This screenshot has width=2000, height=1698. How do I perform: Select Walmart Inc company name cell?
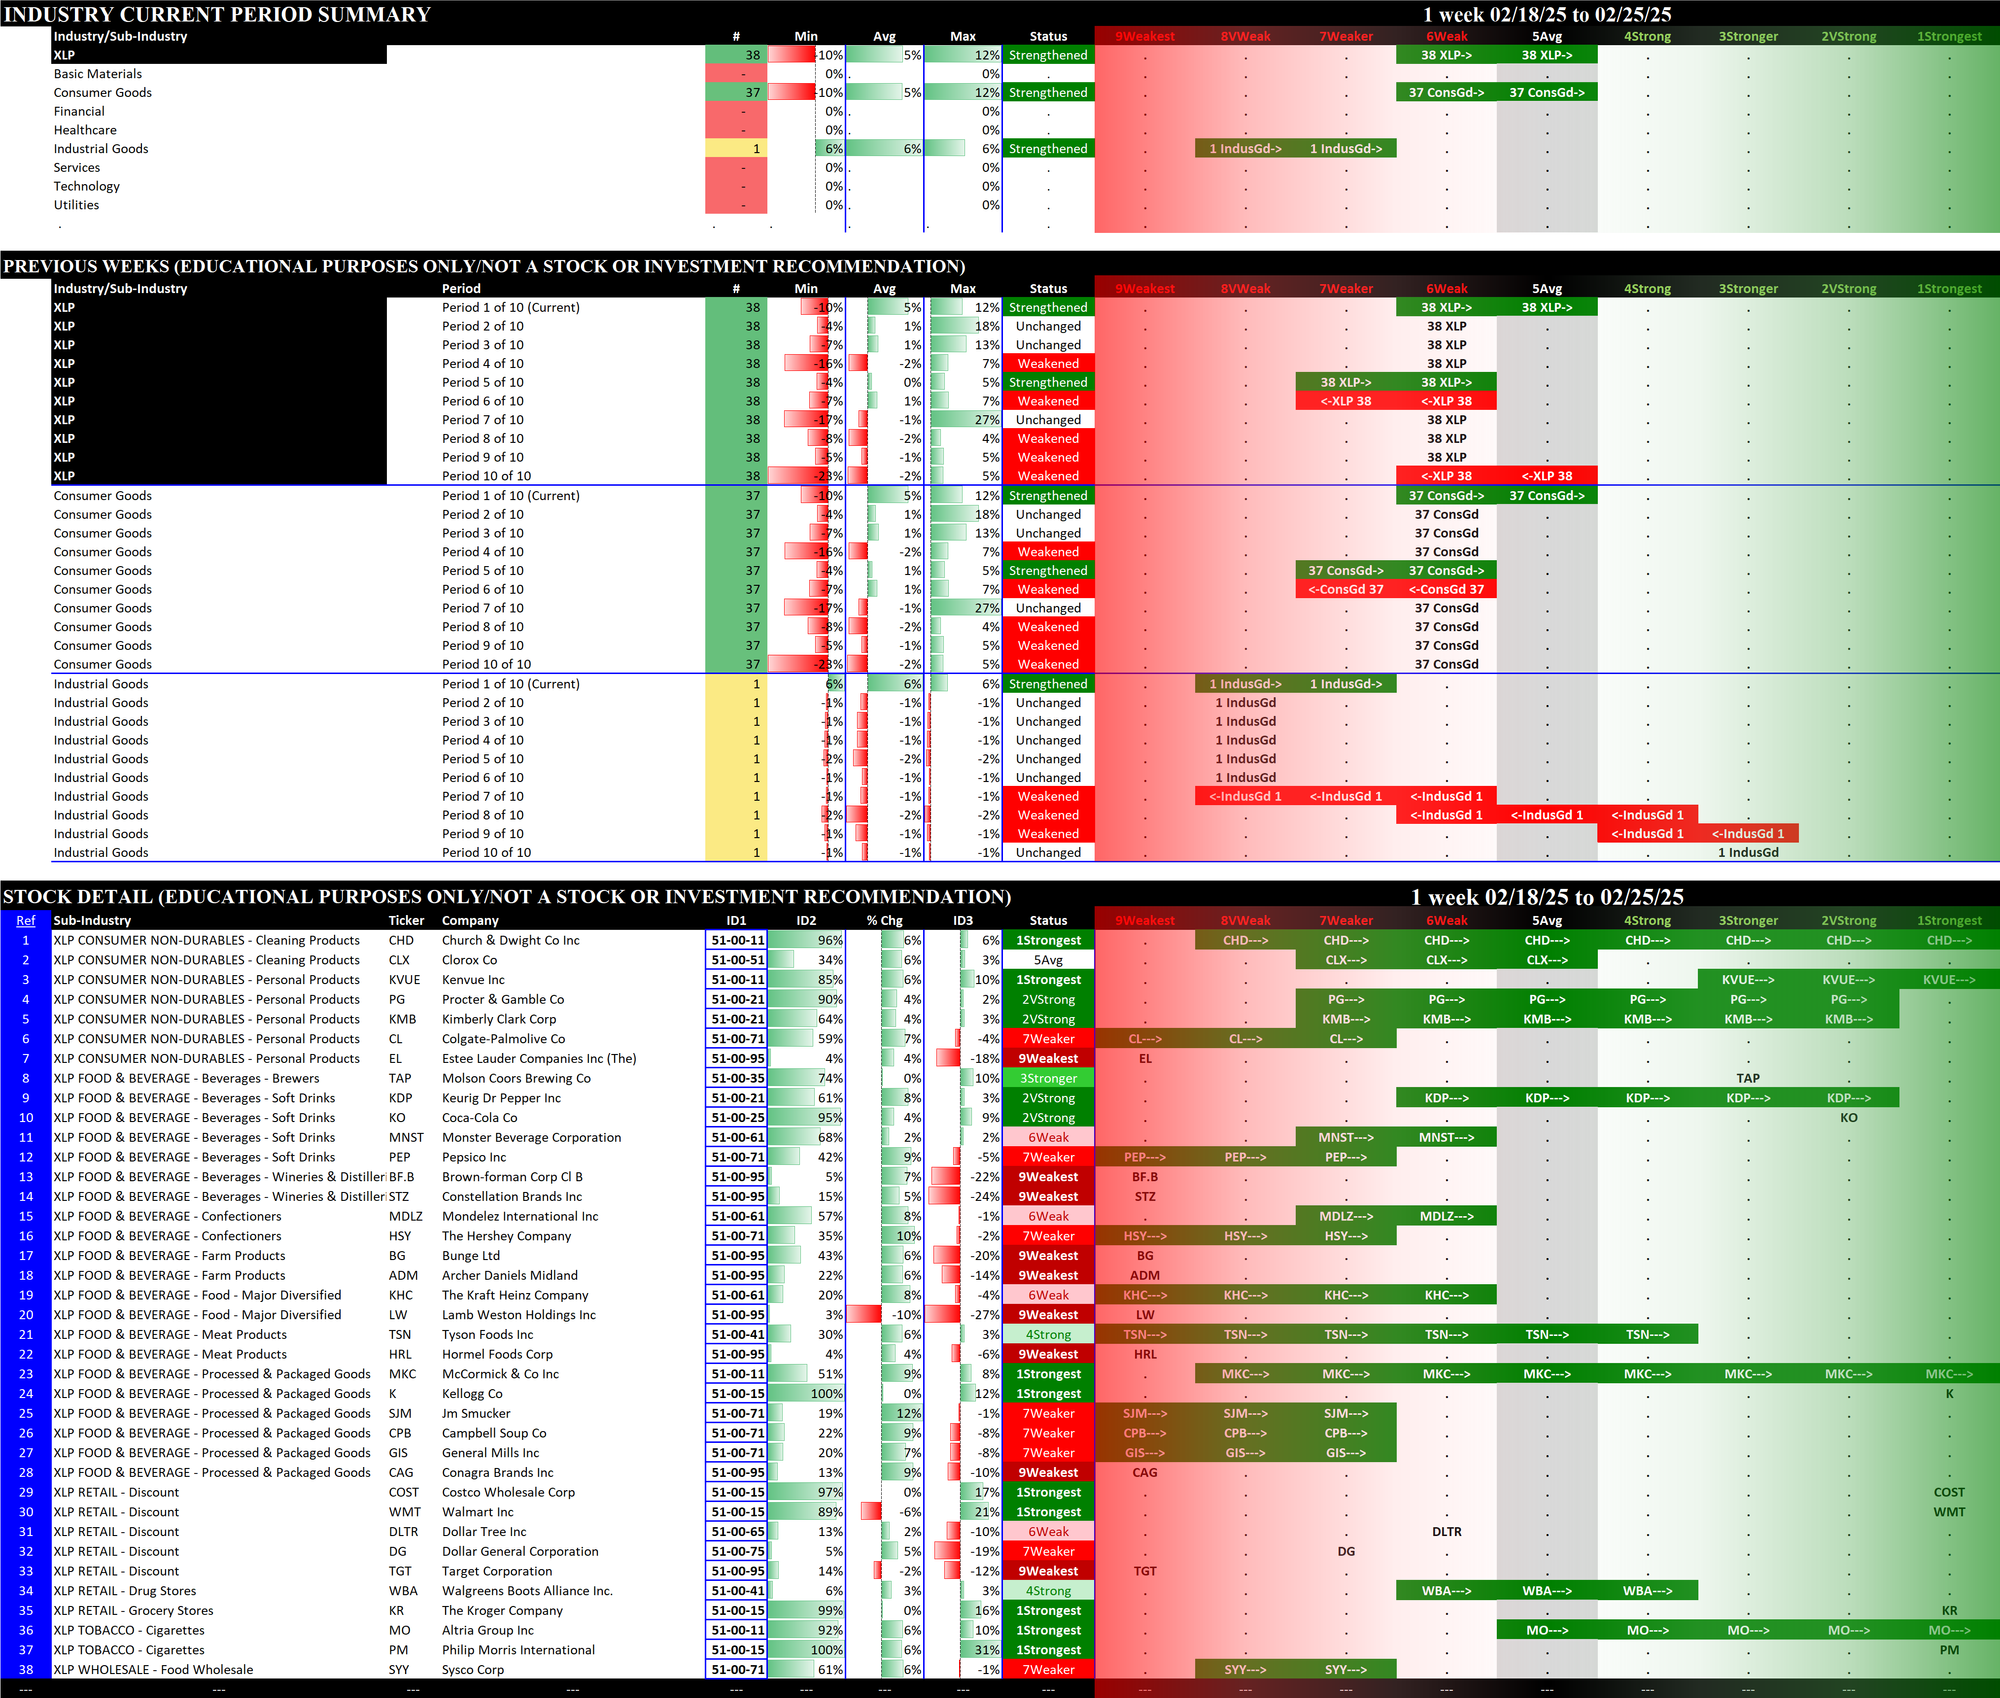pos(478,1512)
